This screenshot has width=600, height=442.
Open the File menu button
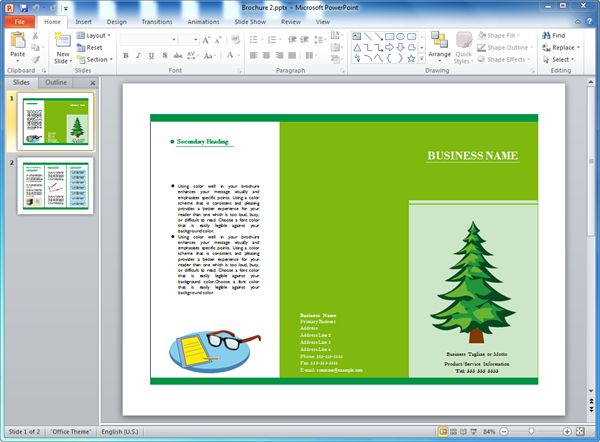[x=20, y=20]
